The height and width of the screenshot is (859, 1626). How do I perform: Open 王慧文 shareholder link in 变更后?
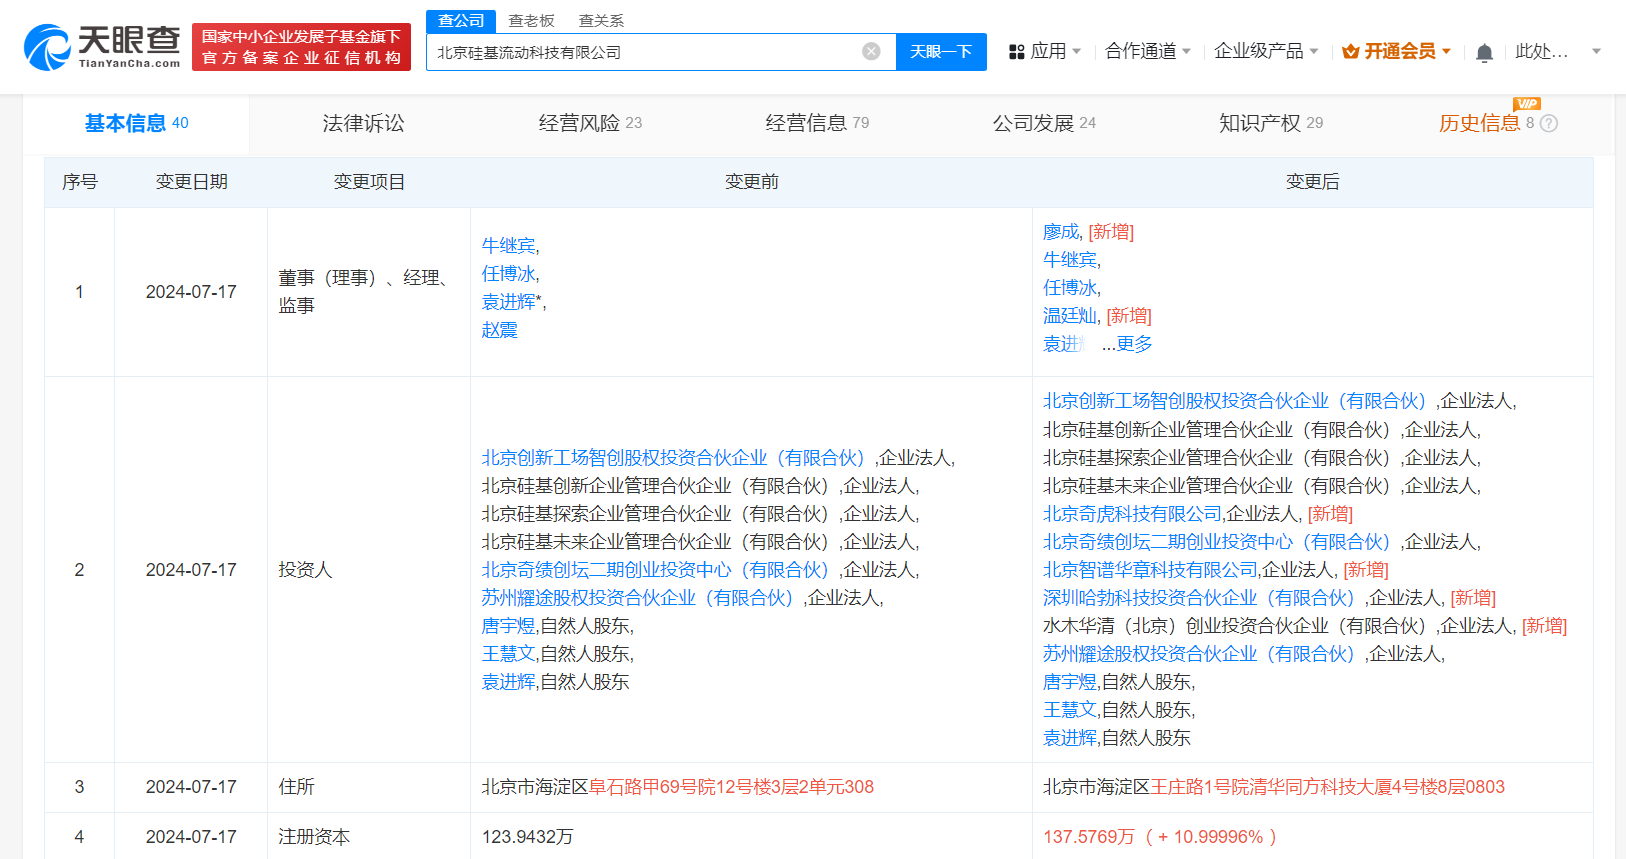coord(1070,710)
